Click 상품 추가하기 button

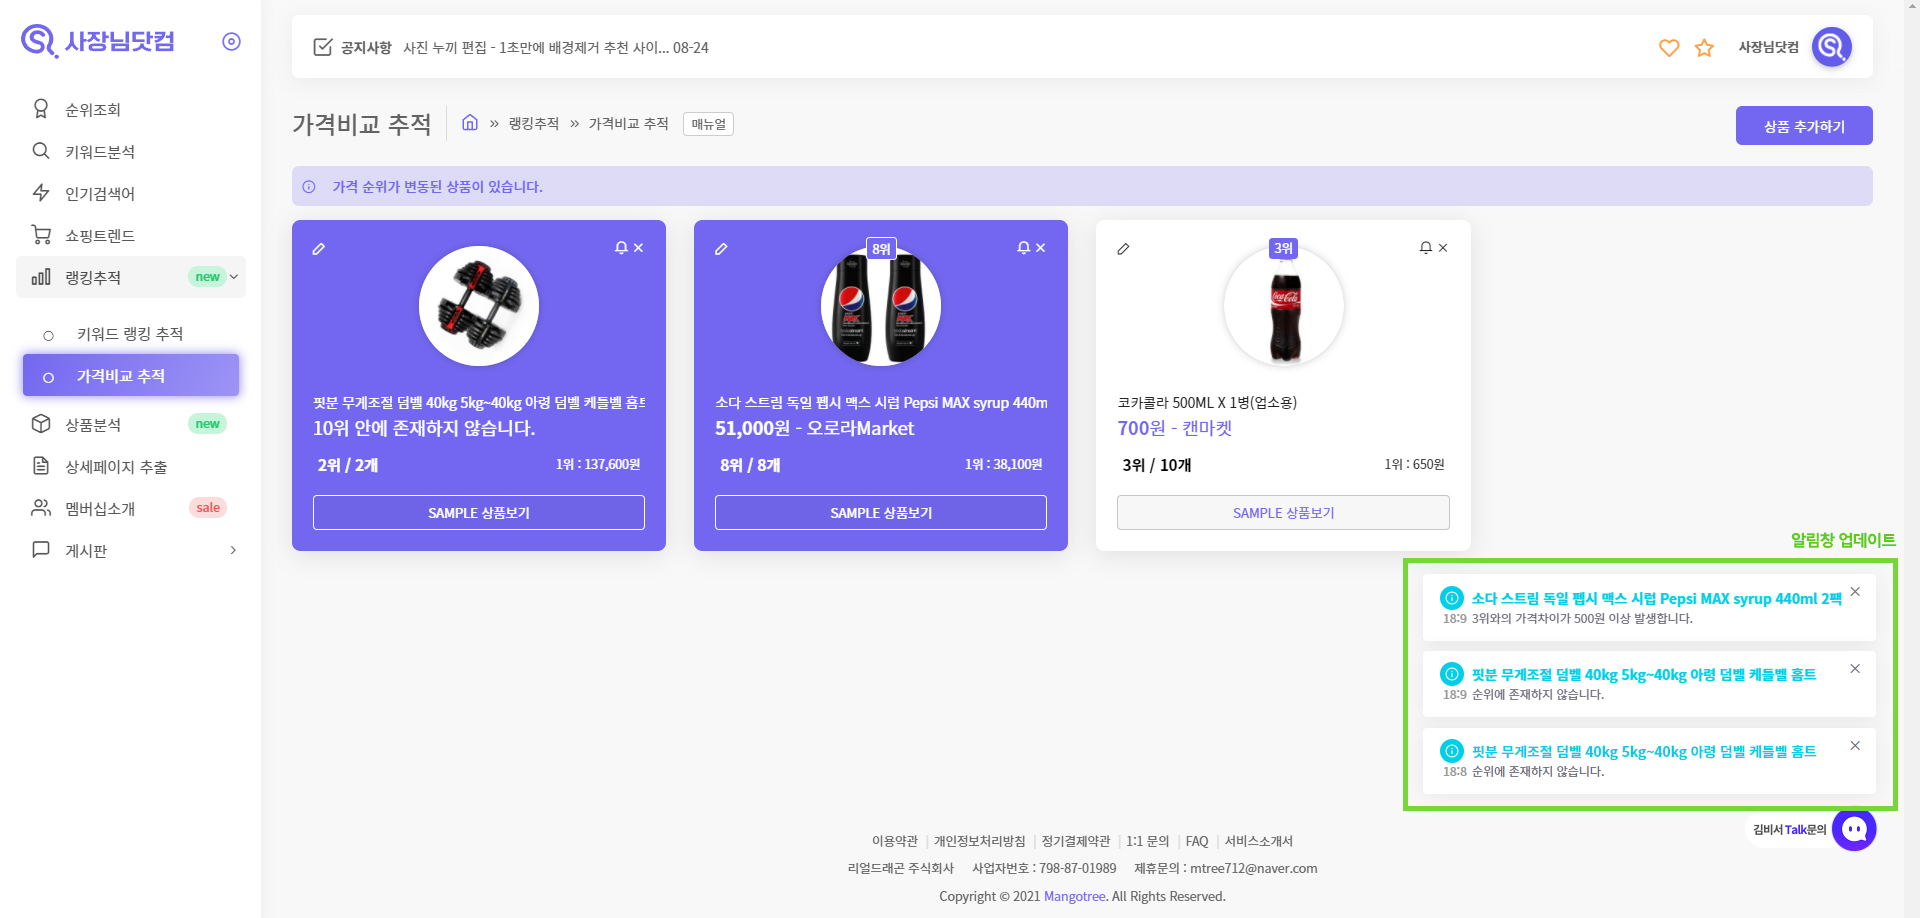[1804, 126]
